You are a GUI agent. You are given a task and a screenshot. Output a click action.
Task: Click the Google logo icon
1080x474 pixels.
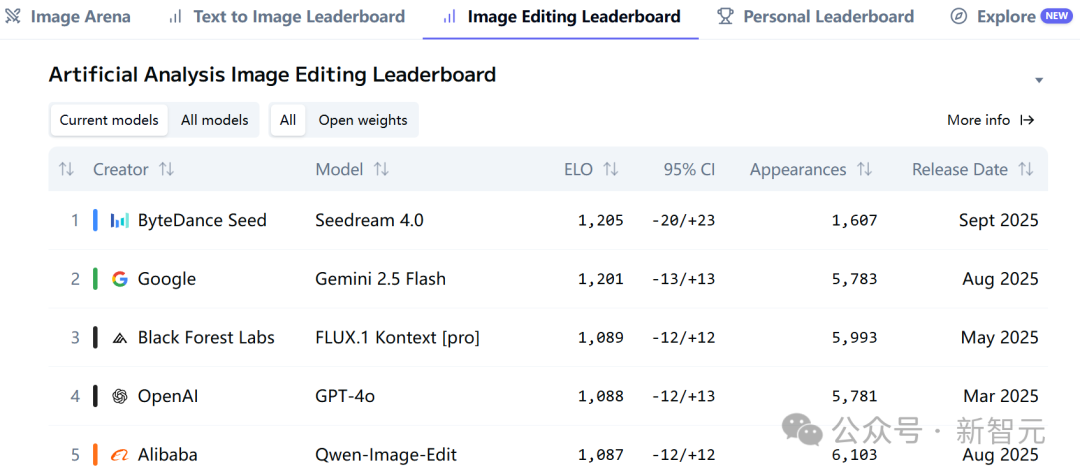coord(120,279)
